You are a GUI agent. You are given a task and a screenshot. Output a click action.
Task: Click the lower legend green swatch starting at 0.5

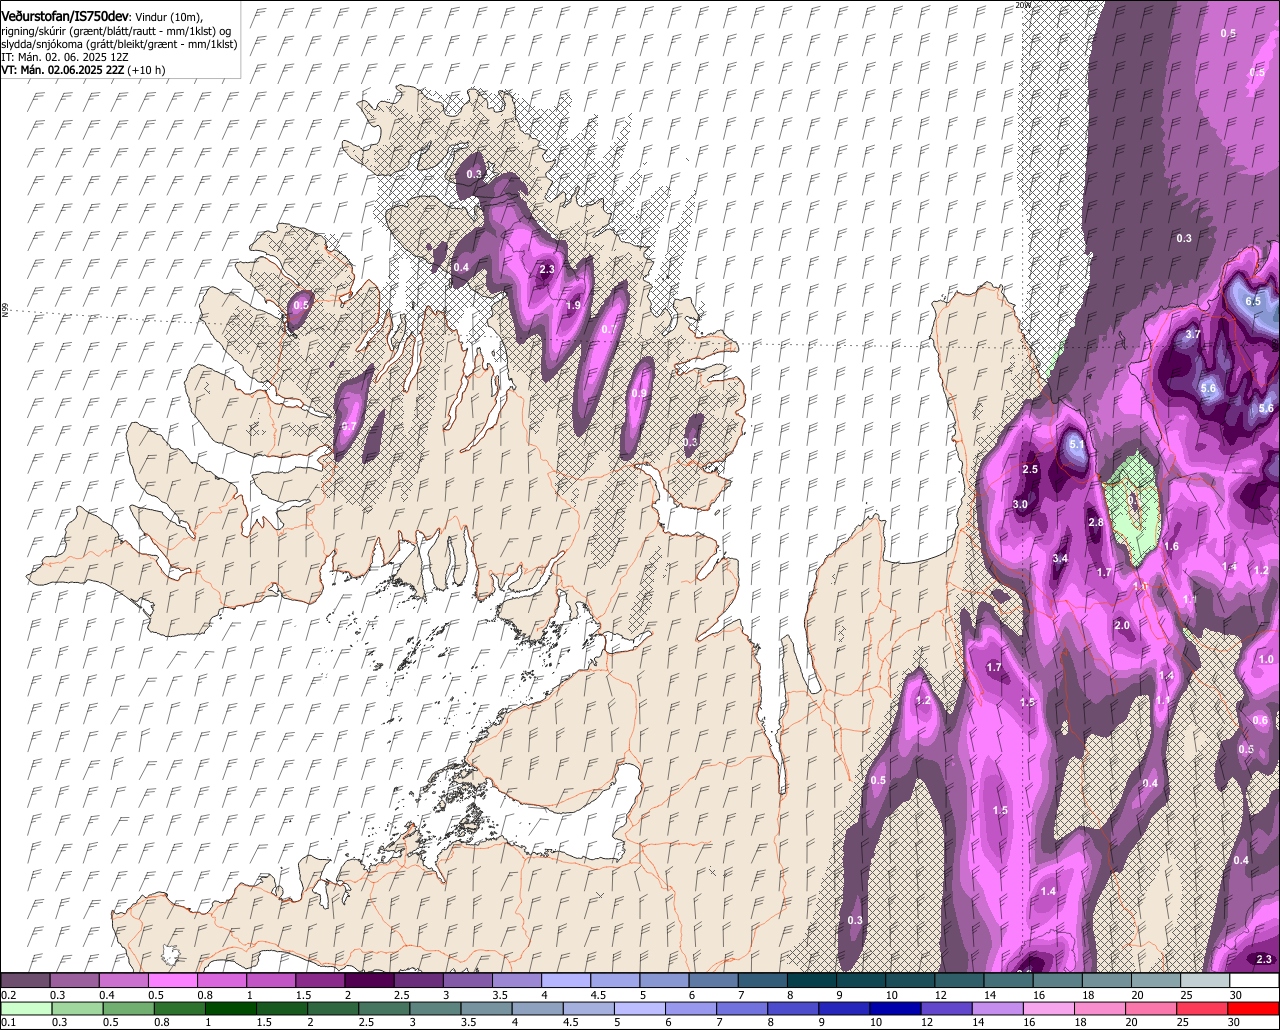[128, 1009]
